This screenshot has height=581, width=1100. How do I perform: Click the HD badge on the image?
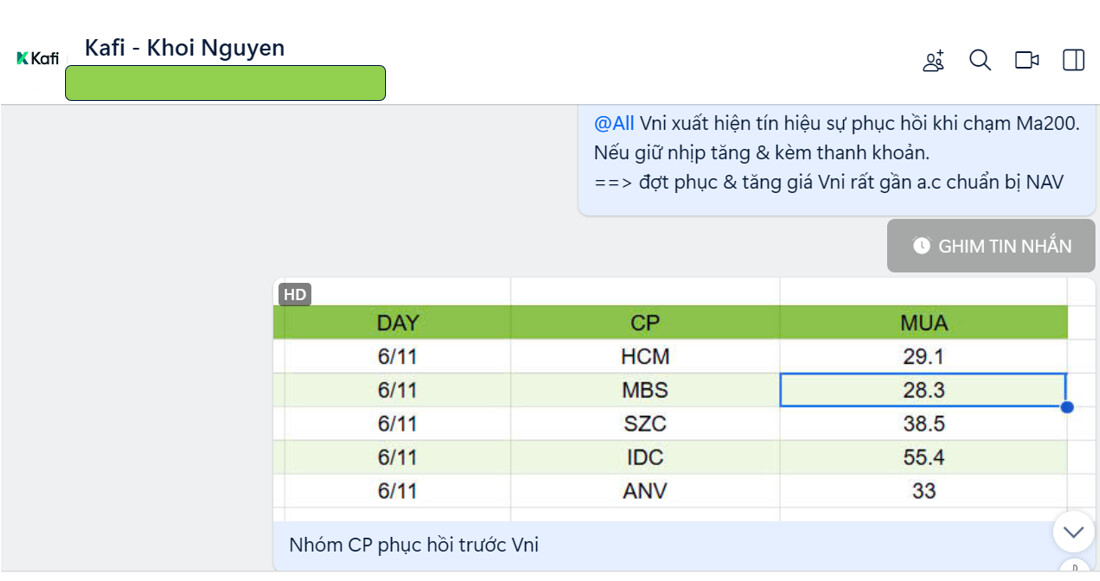[x=295, y=294]
